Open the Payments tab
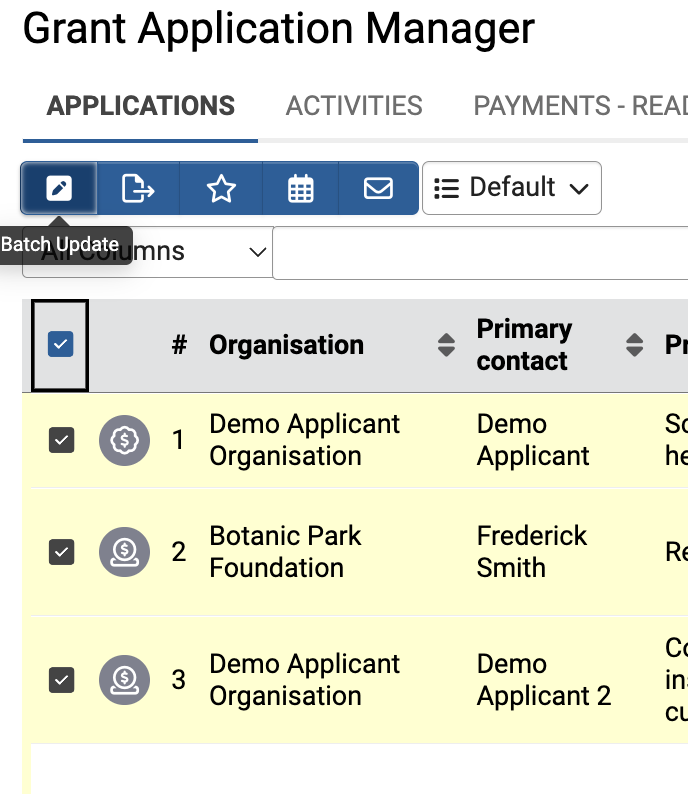The height and width of the screenshot is (794, 688). pos(580,106)
